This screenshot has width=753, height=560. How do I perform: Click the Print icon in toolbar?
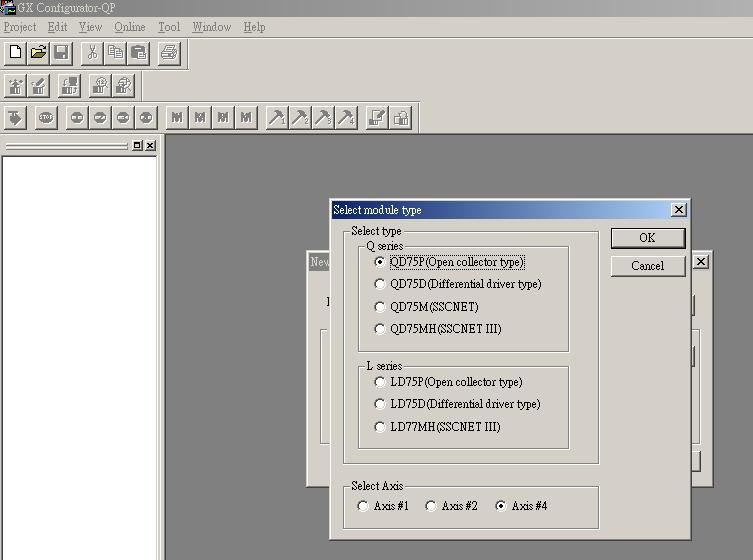169,53
